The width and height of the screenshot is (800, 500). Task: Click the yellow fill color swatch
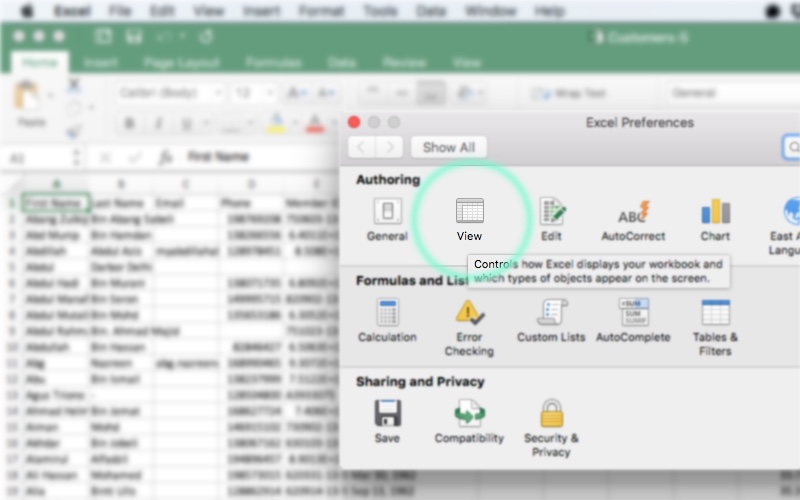tap(276, 124)
